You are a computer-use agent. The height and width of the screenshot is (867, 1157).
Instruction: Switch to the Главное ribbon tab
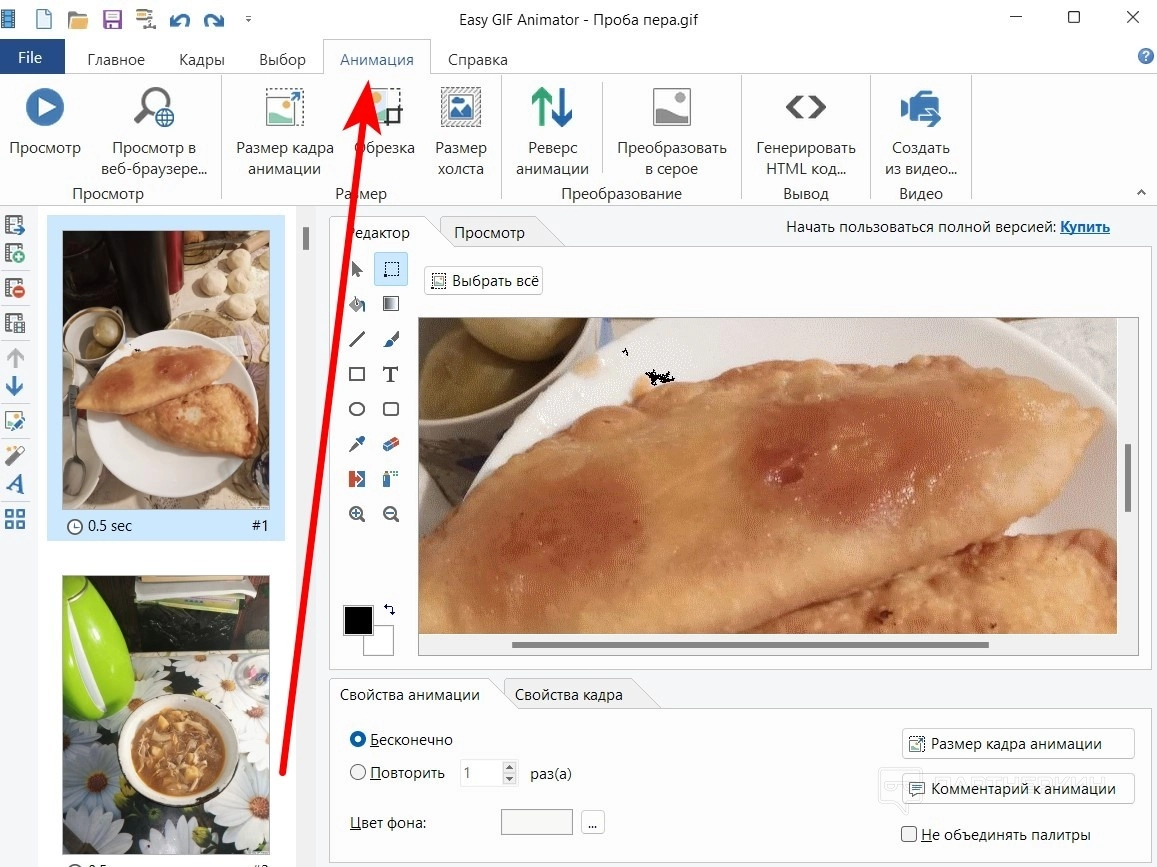116,59
